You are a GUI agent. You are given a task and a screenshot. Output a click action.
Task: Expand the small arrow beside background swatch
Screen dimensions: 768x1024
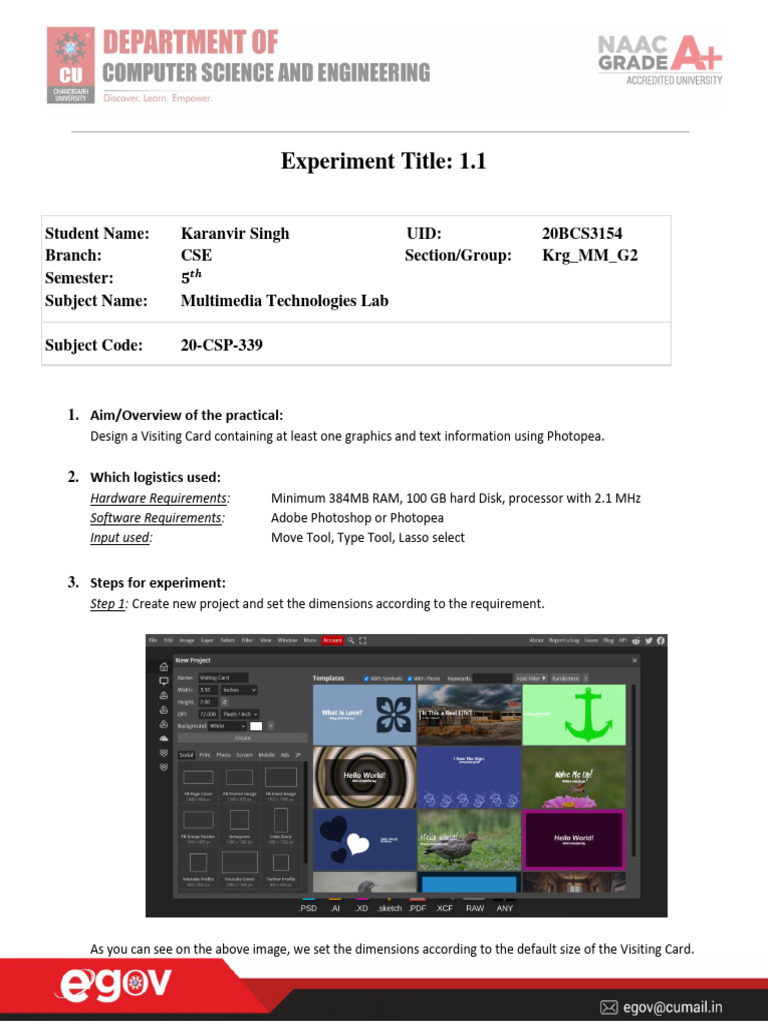(270, 726)
